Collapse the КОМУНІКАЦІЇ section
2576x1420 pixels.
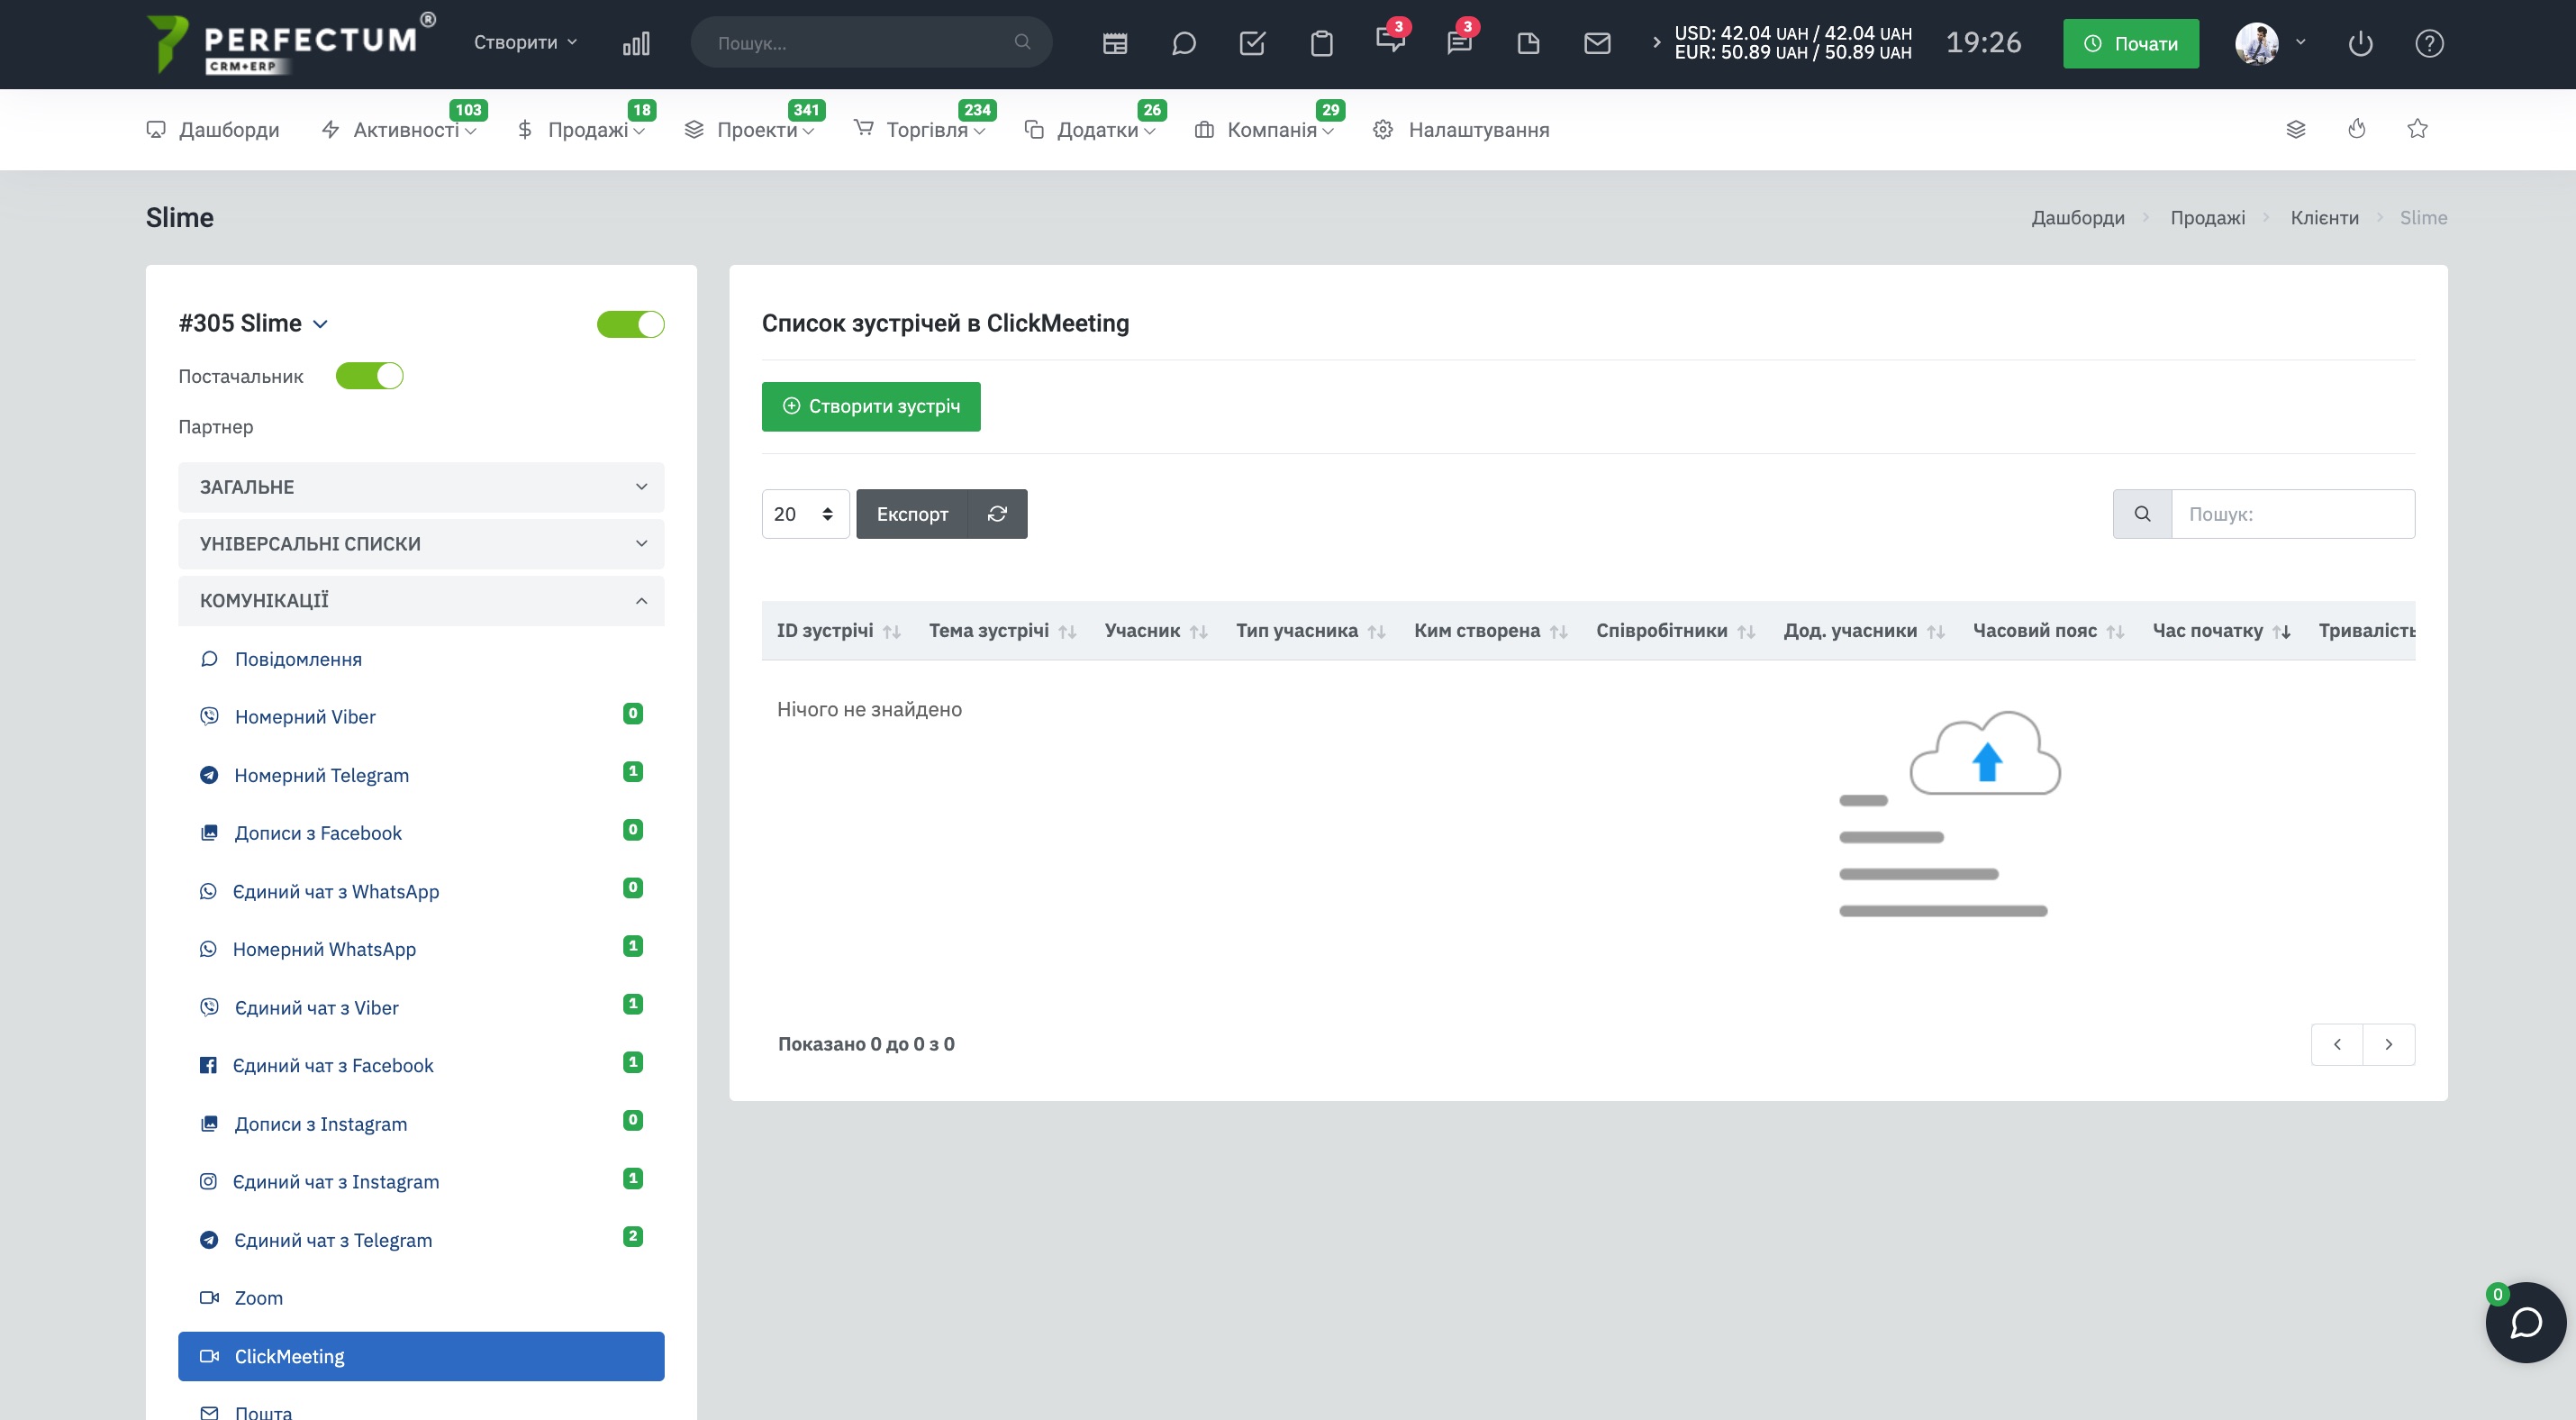tap(421, 601)
